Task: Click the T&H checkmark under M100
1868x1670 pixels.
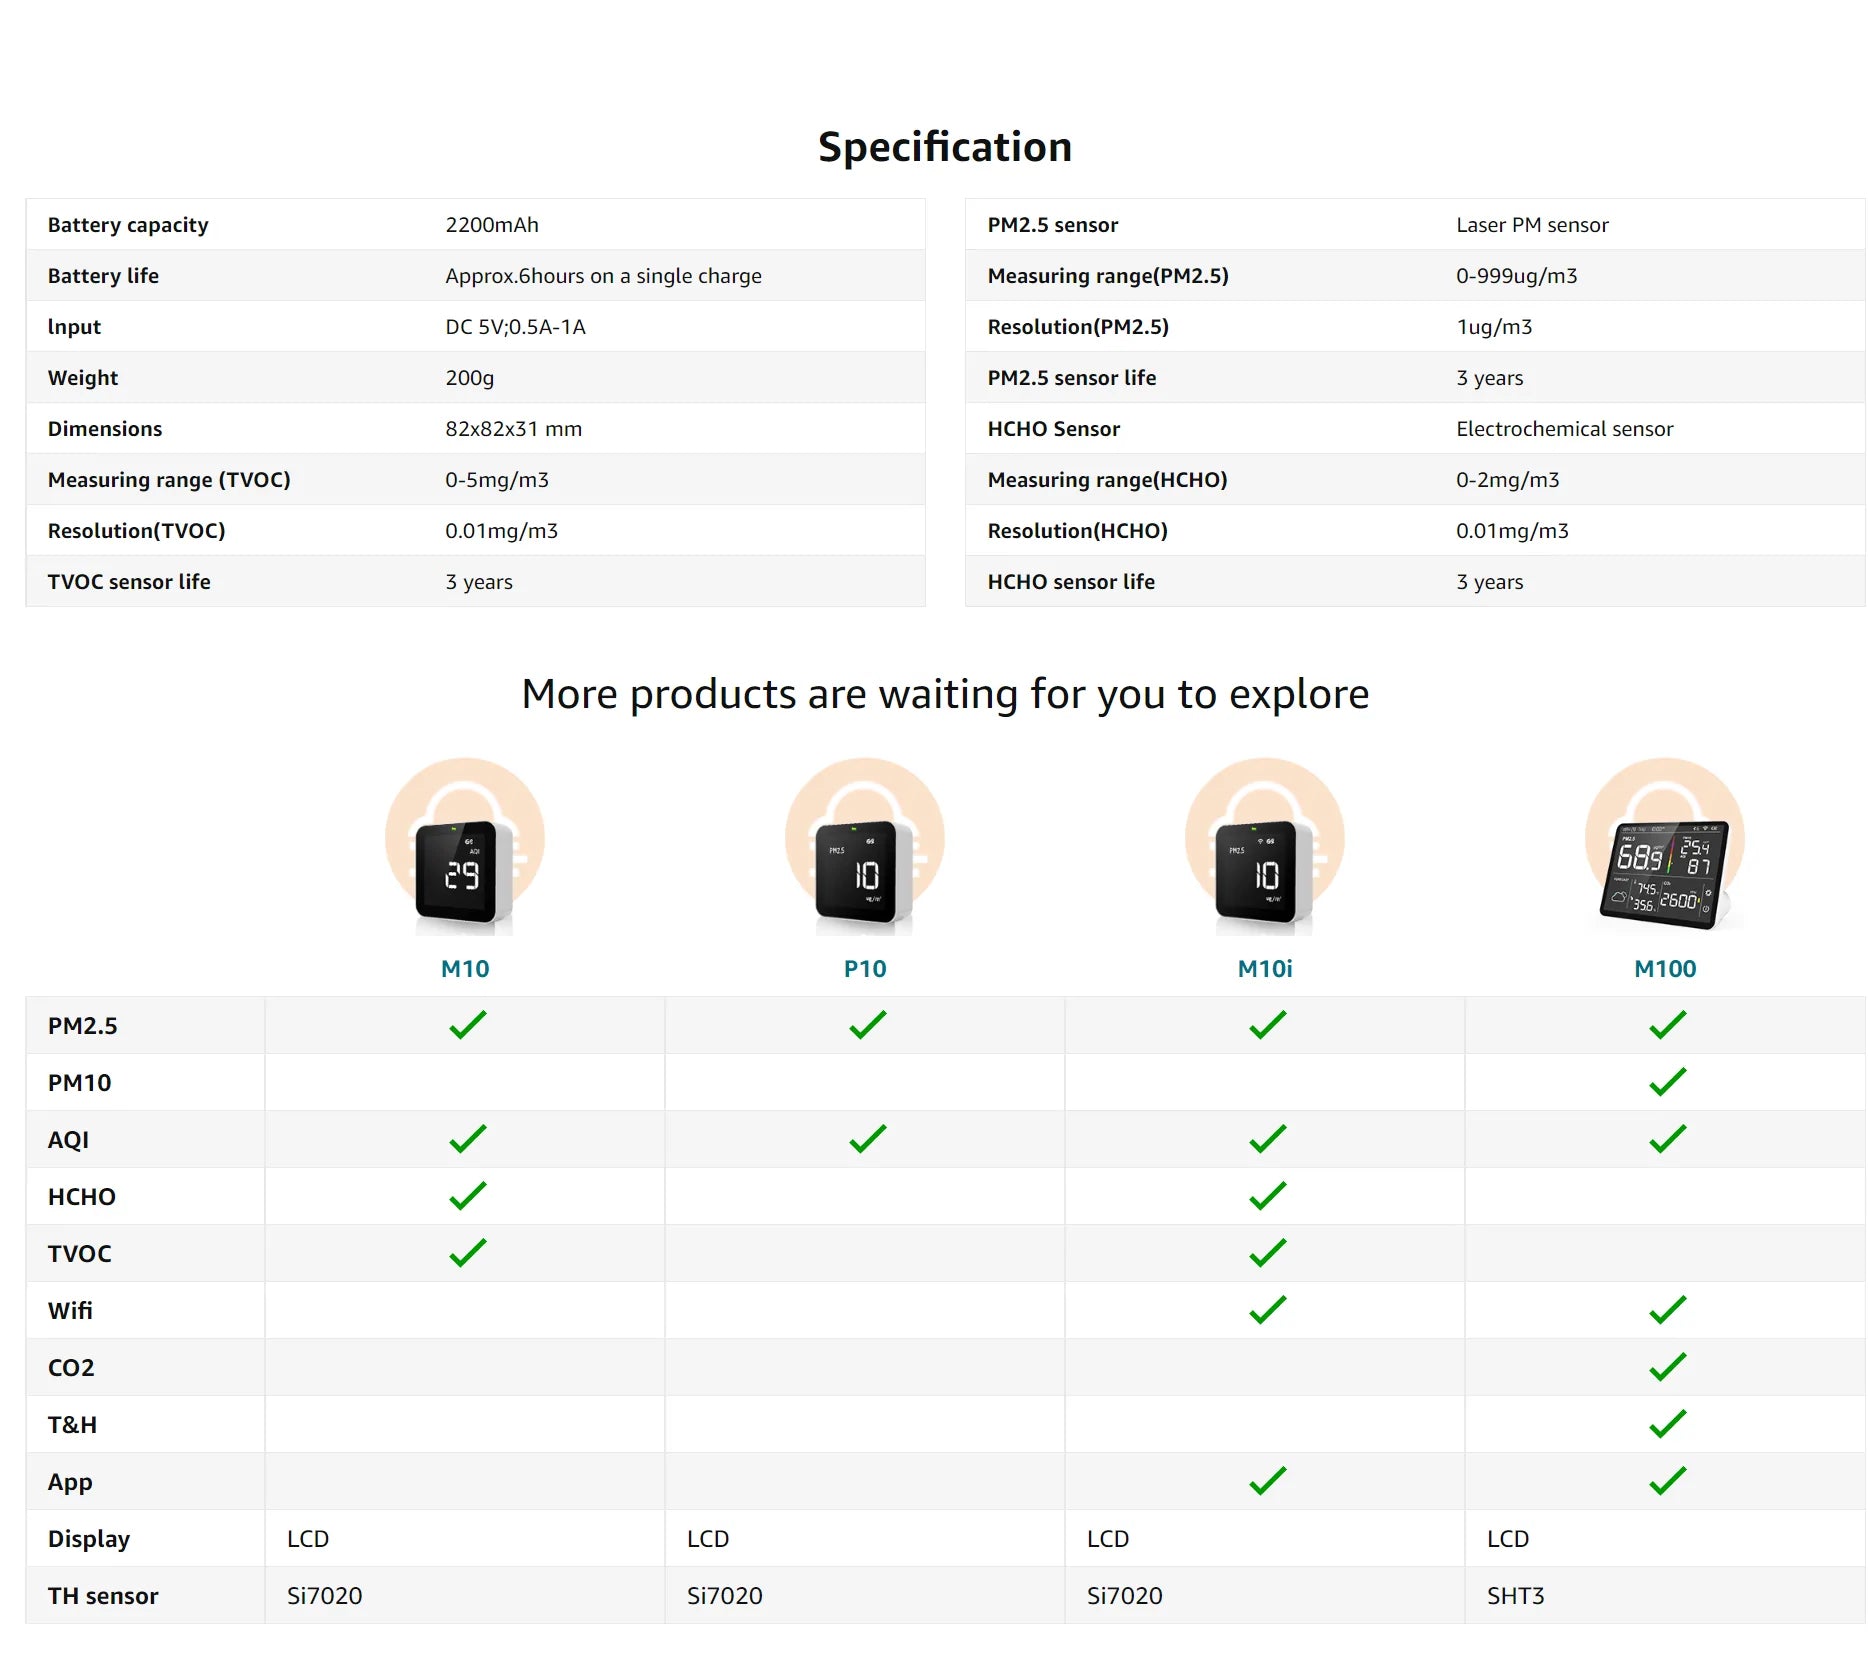Action: [x=1667, y=1424]
